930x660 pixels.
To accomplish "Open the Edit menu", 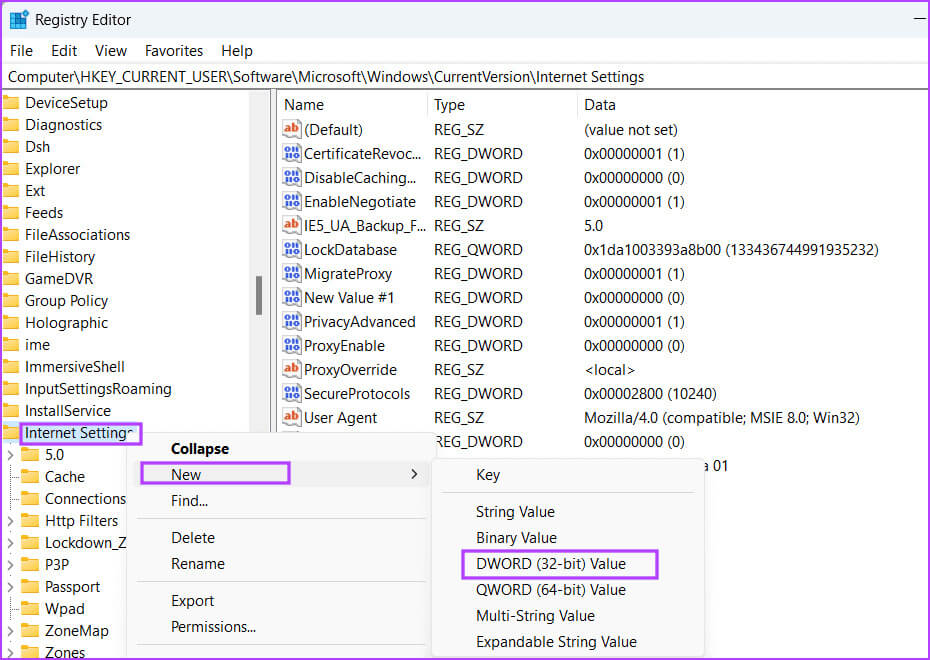I will (x=64, y=50).
